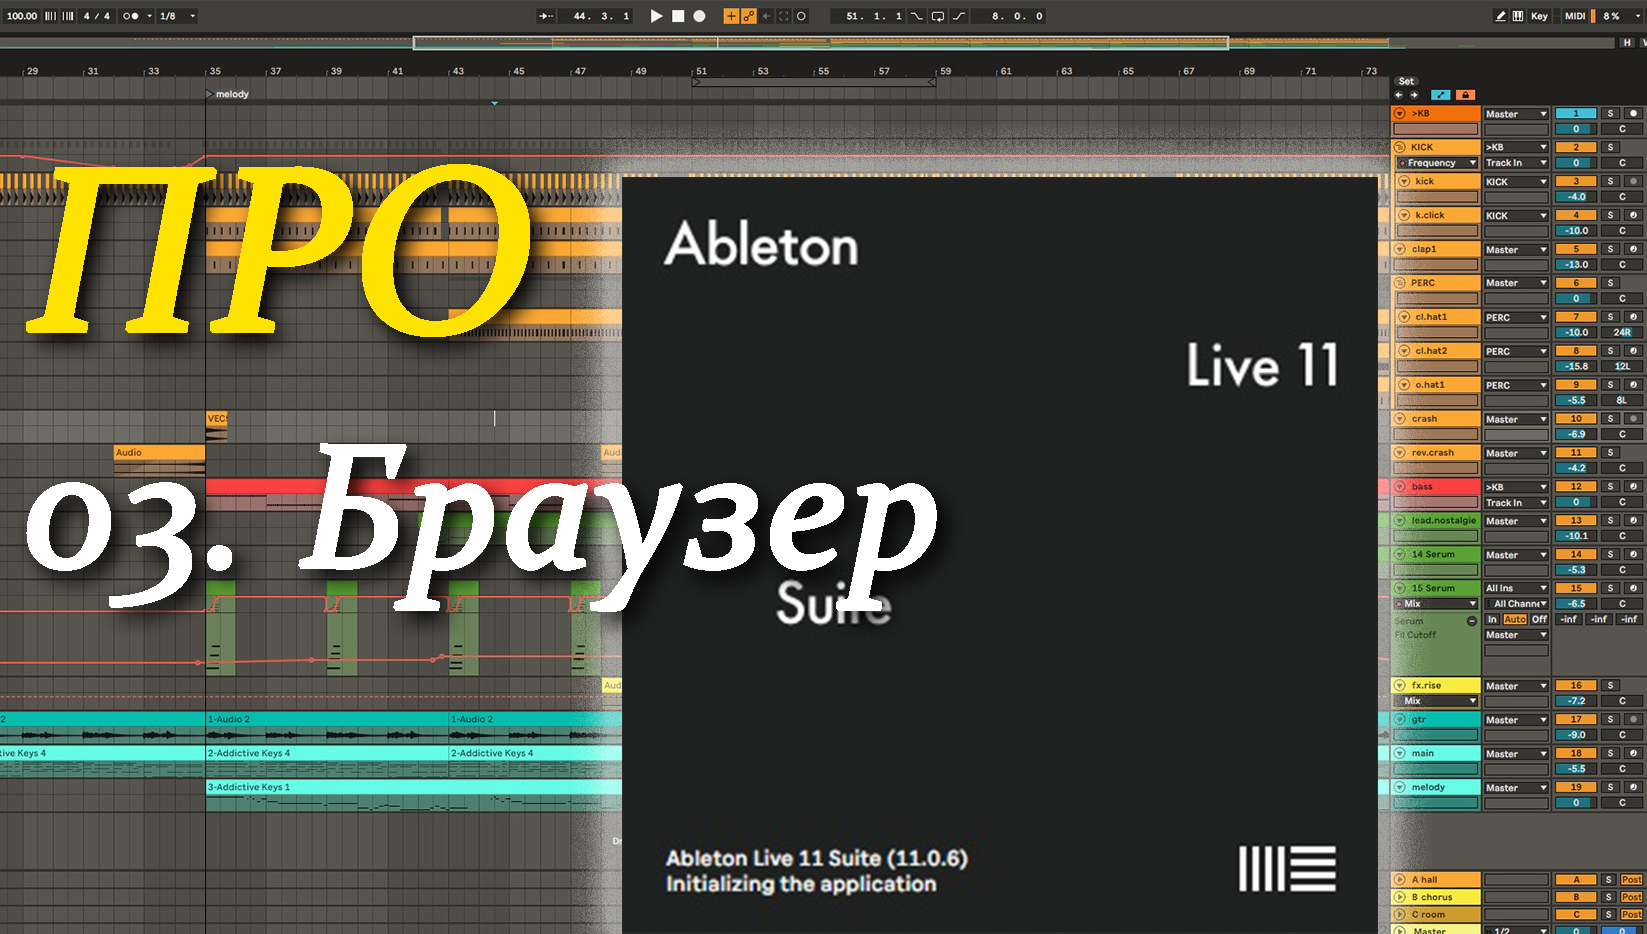Unfold the A hall return track
This screenshot has height=934, width=1647.
pos(1401,880)
